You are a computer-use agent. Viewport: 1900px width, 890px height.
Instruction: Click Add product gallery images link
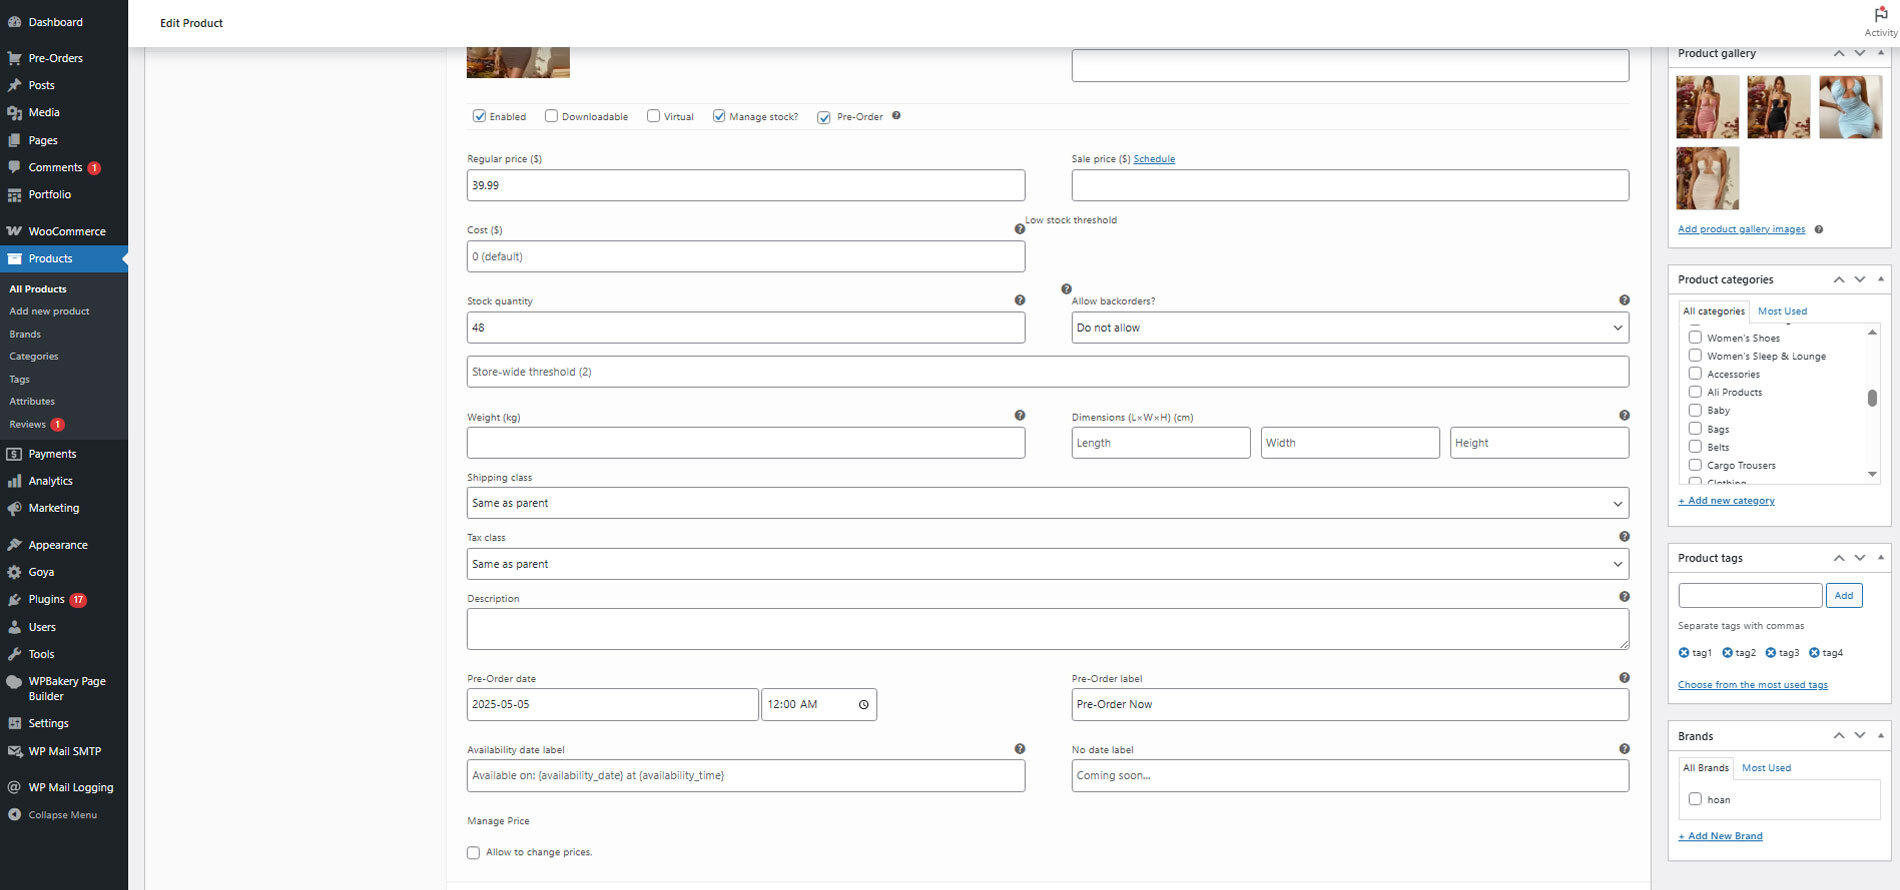tap(1741, 230)
